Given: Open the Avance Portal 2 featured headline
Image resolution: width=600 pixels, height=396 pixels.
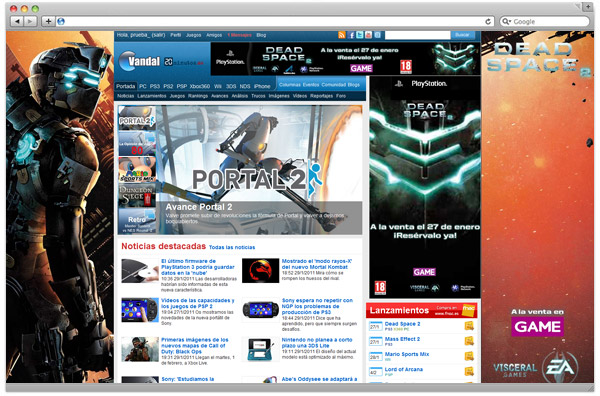Looking at the screenshot, I should [199, 207].
